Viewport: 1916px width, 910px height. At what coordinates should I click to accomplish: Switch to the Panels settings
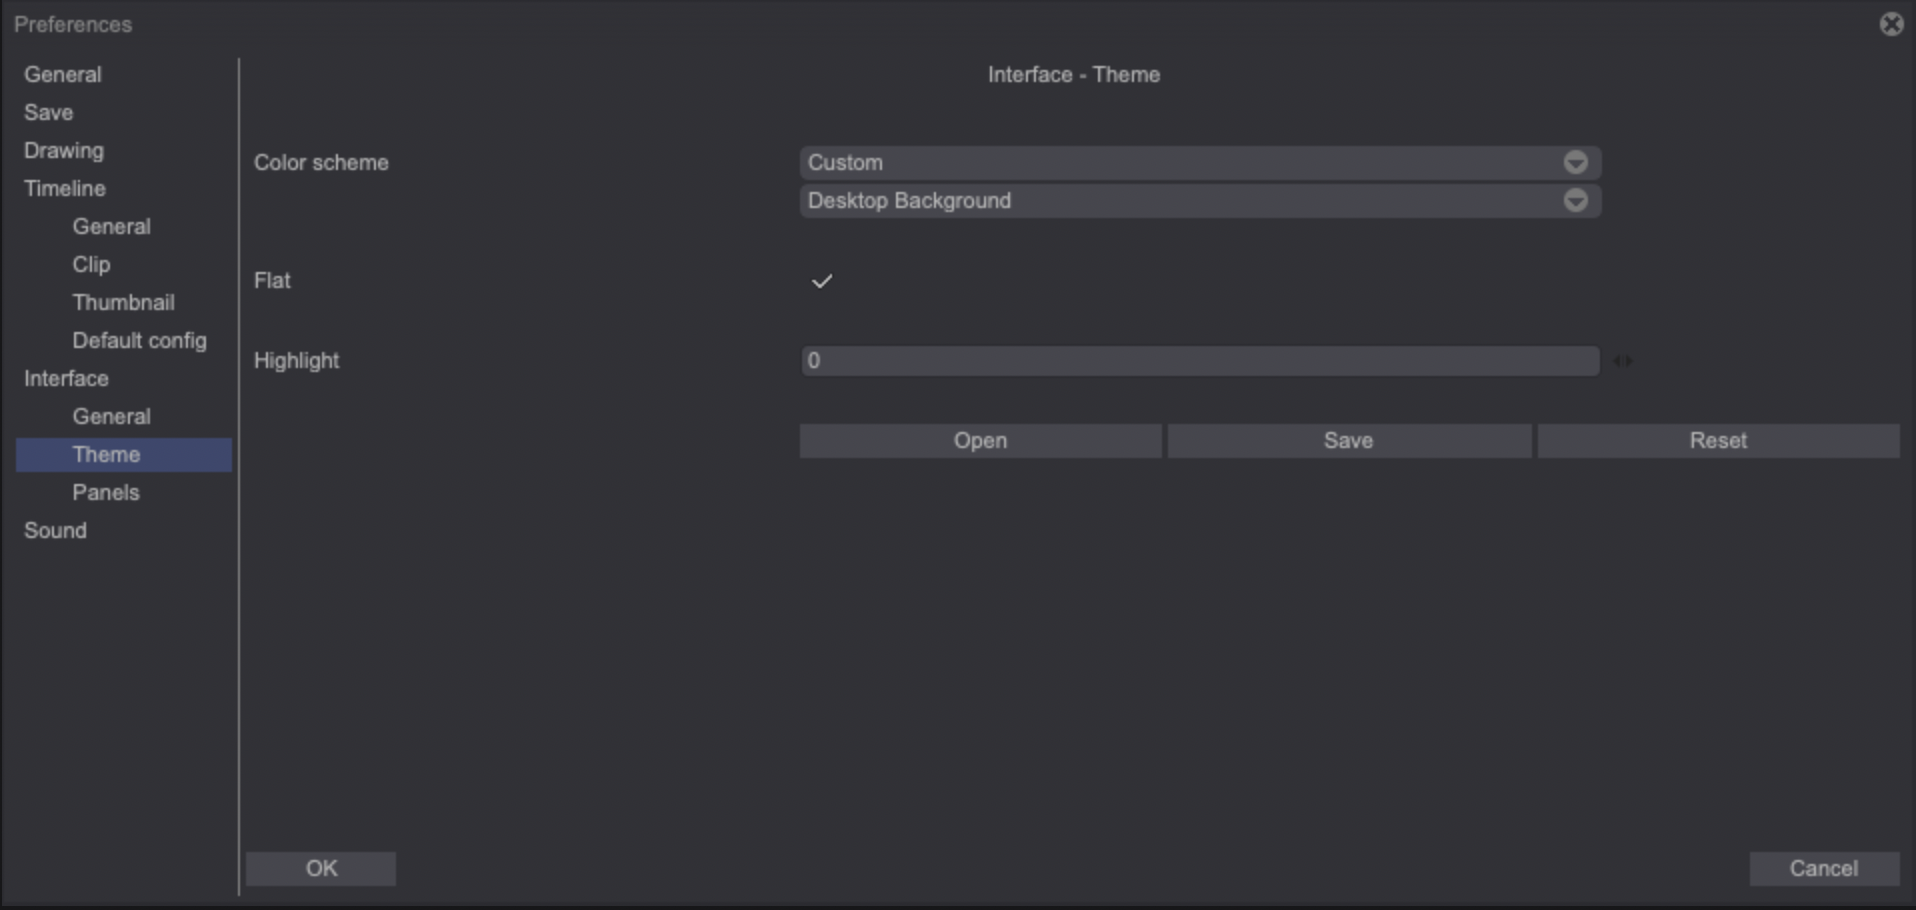point(105,492)
